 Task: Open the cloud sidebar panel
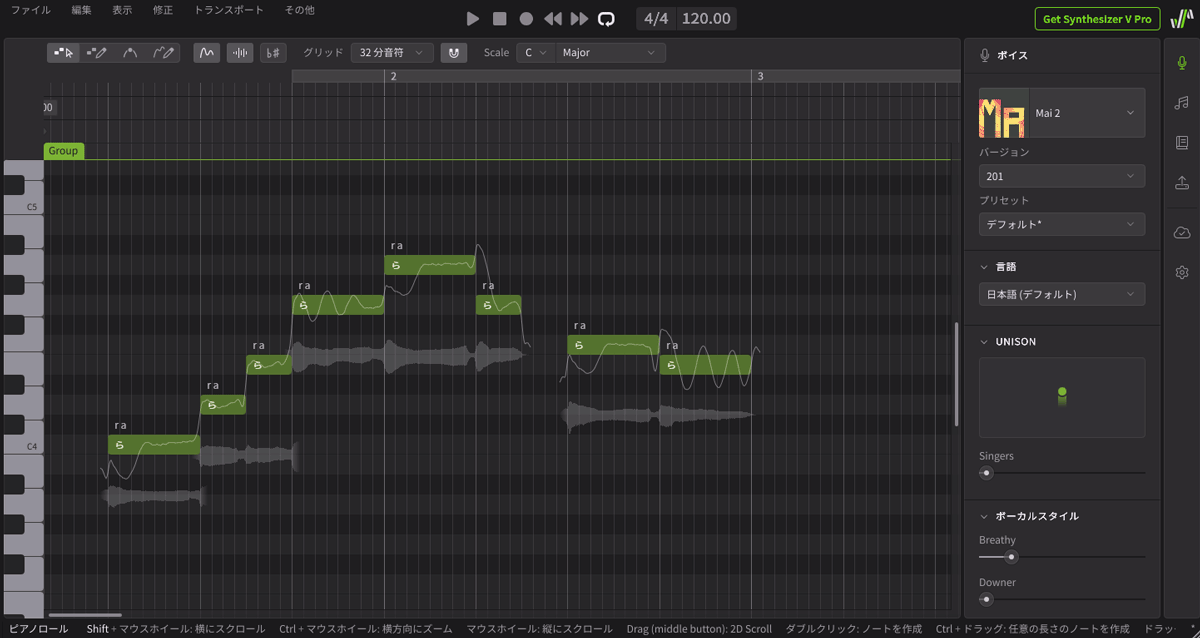click(1181, 232)
